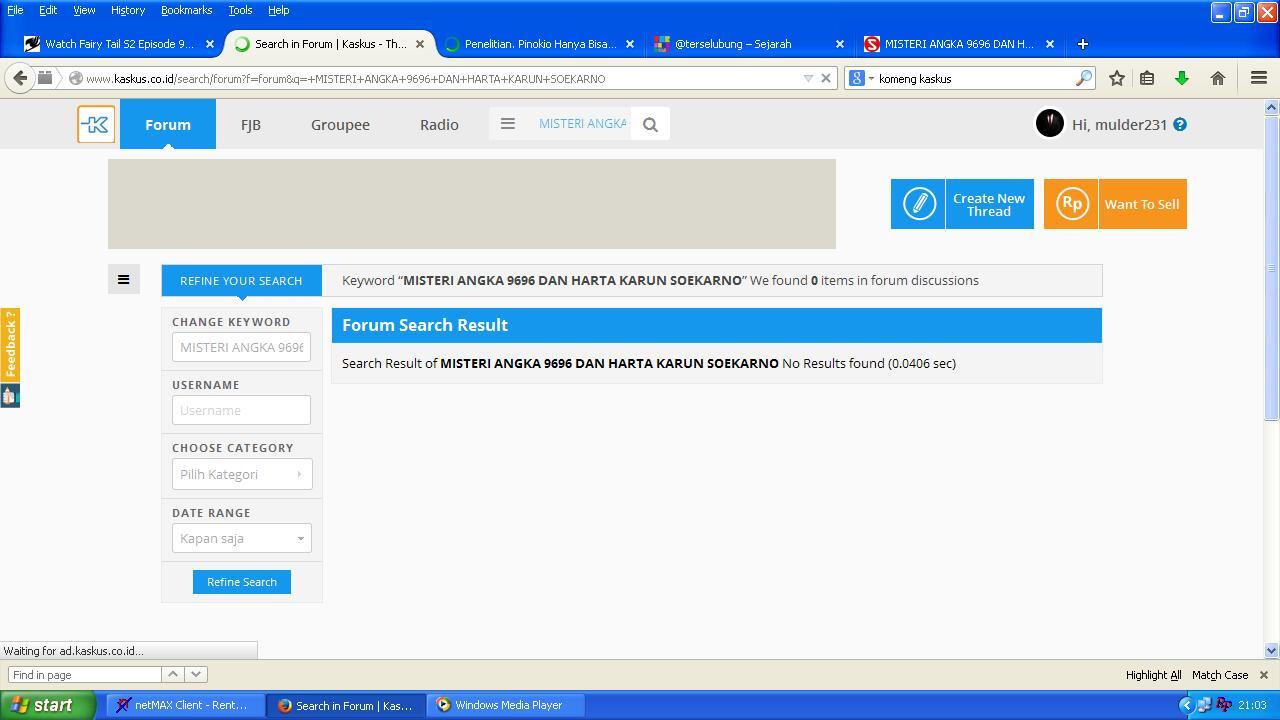The width and height of the screenshot is (1280, 720).
Task: Switch to the Penelitian Pinokio tab
Action: tap(538, 44)
